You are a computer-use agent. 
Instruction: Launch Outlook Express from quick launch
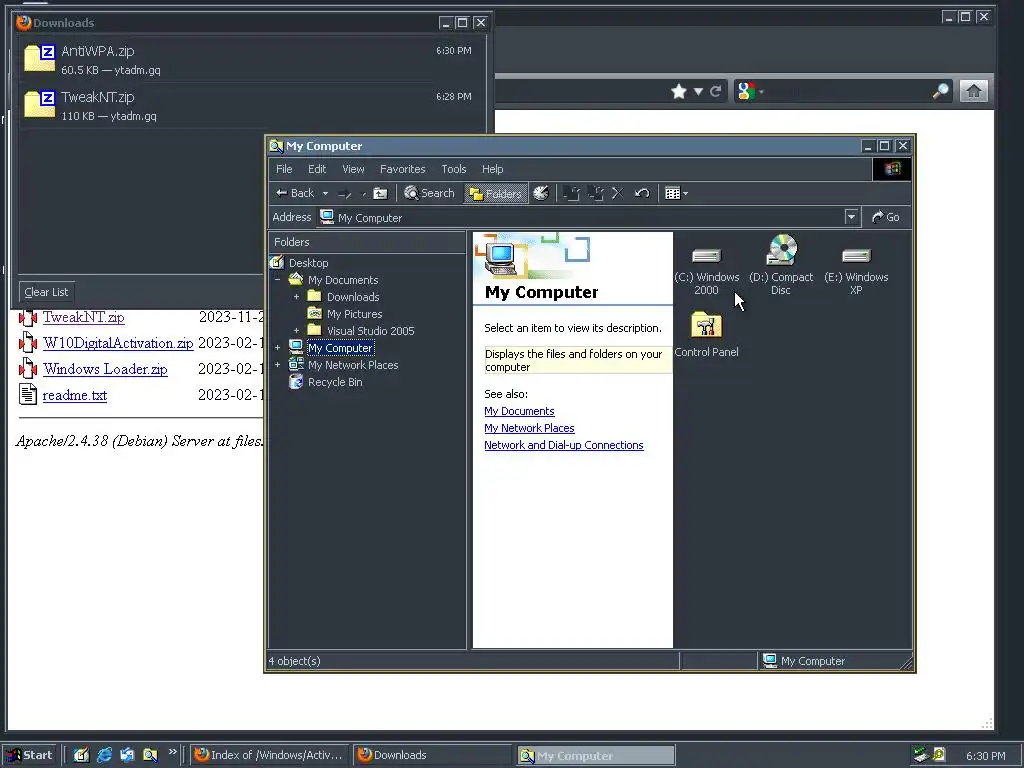[127, 755]
